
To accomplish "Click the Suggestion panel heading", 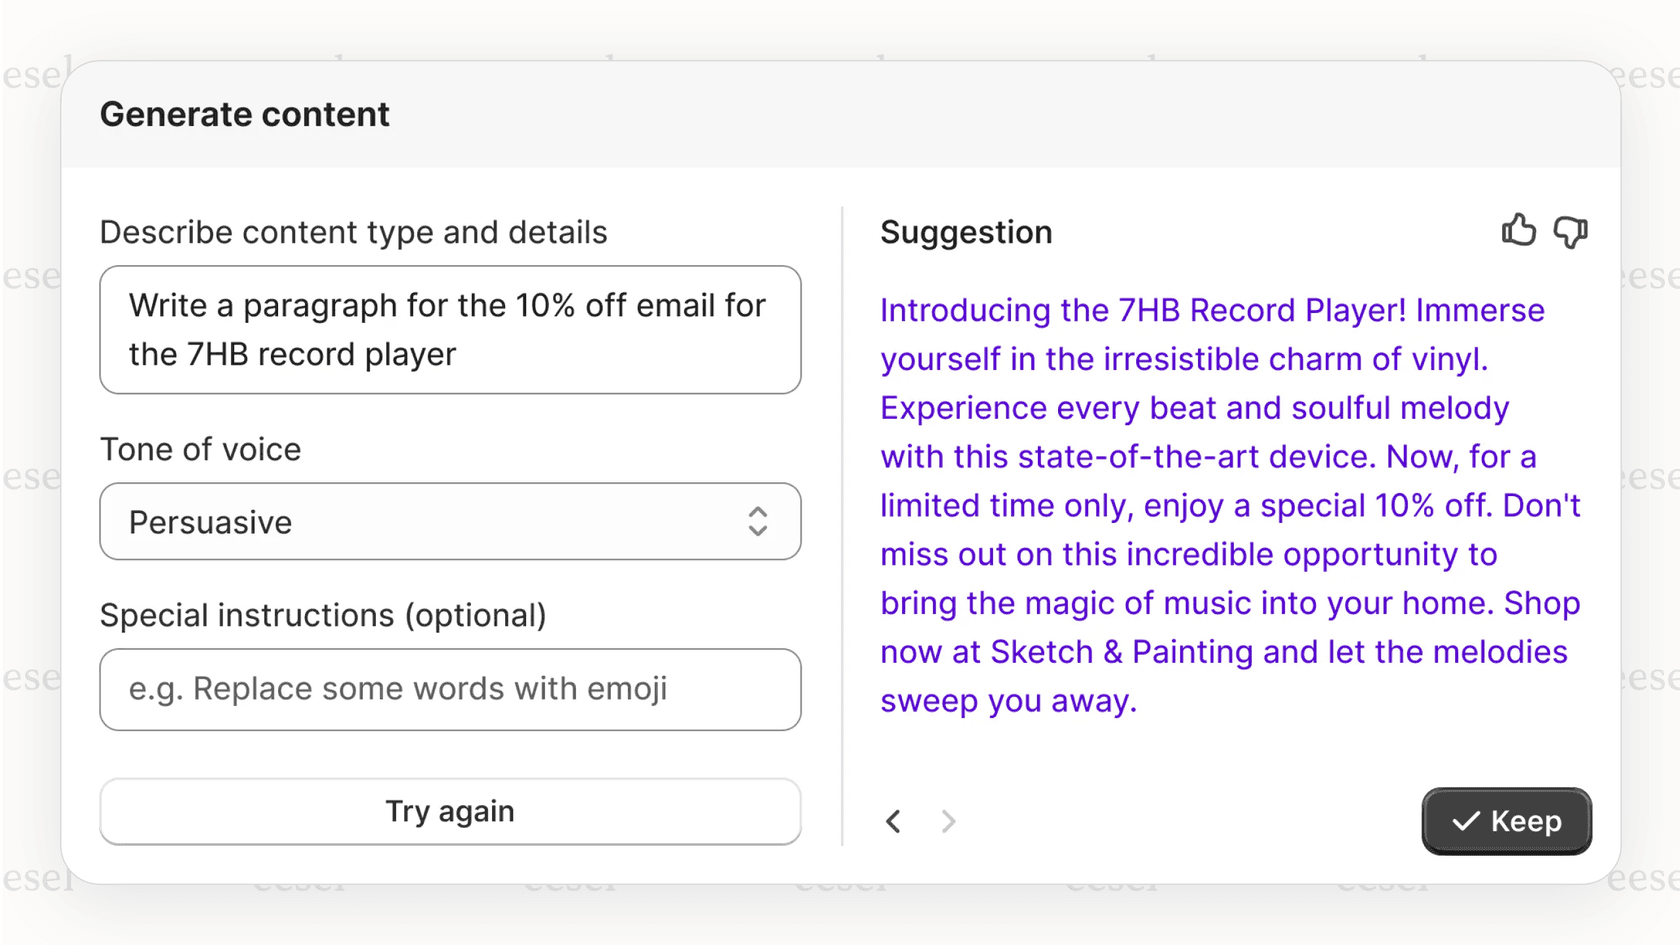I will pyautogui.click(x=966, y=232).
